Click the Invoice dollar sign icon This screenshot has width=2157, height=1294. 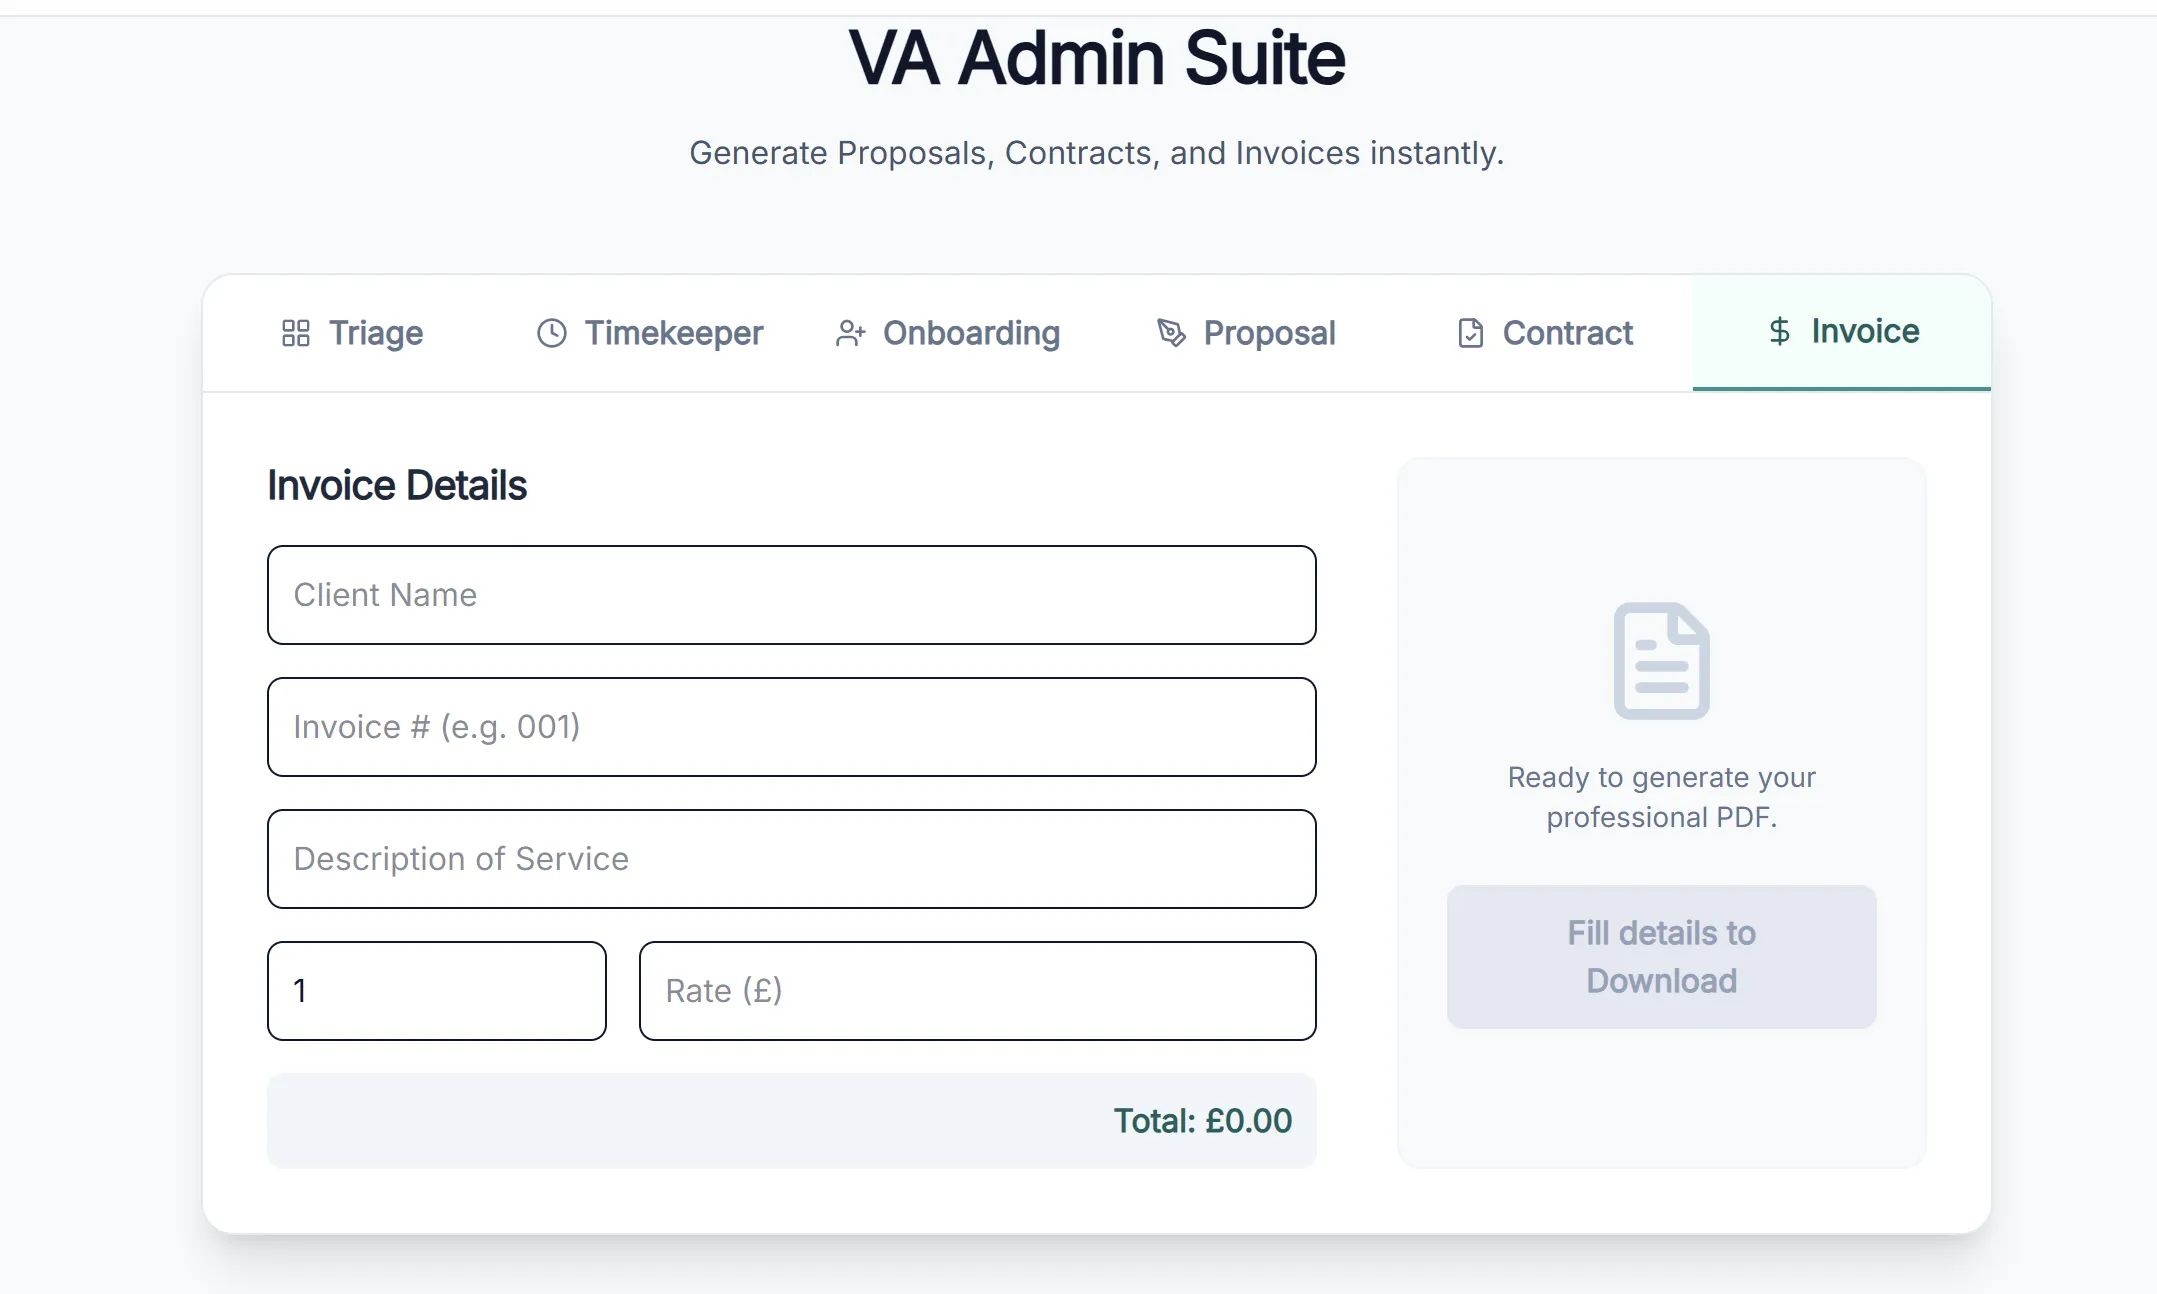(x=1779, y=331)
